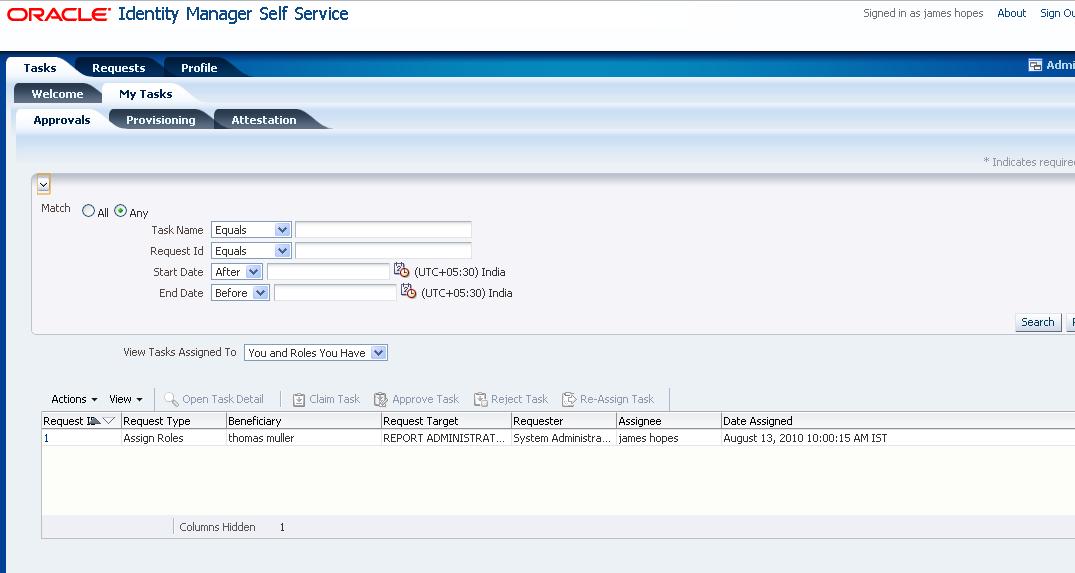Open the About link
Viewport: 1075px width, 573px height.
[1011, 13]
